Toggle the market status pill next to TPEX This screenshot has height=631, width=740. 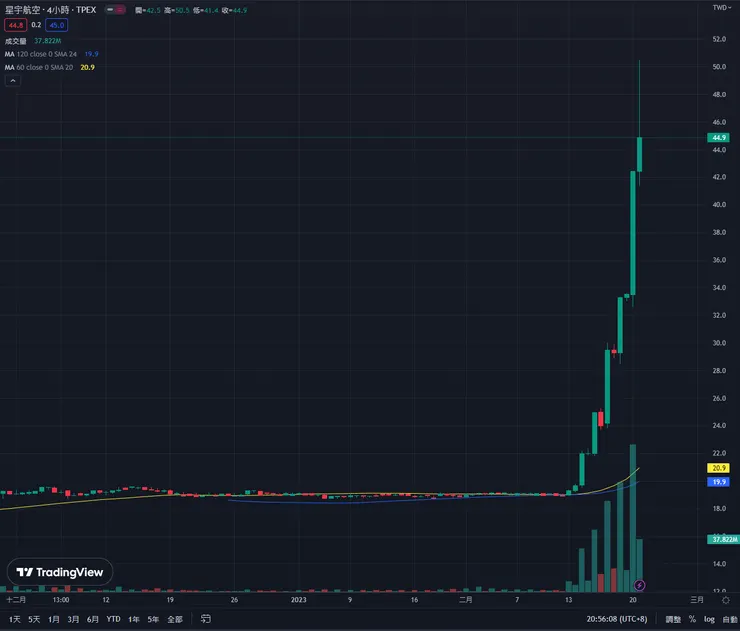(x=115, y=10)
